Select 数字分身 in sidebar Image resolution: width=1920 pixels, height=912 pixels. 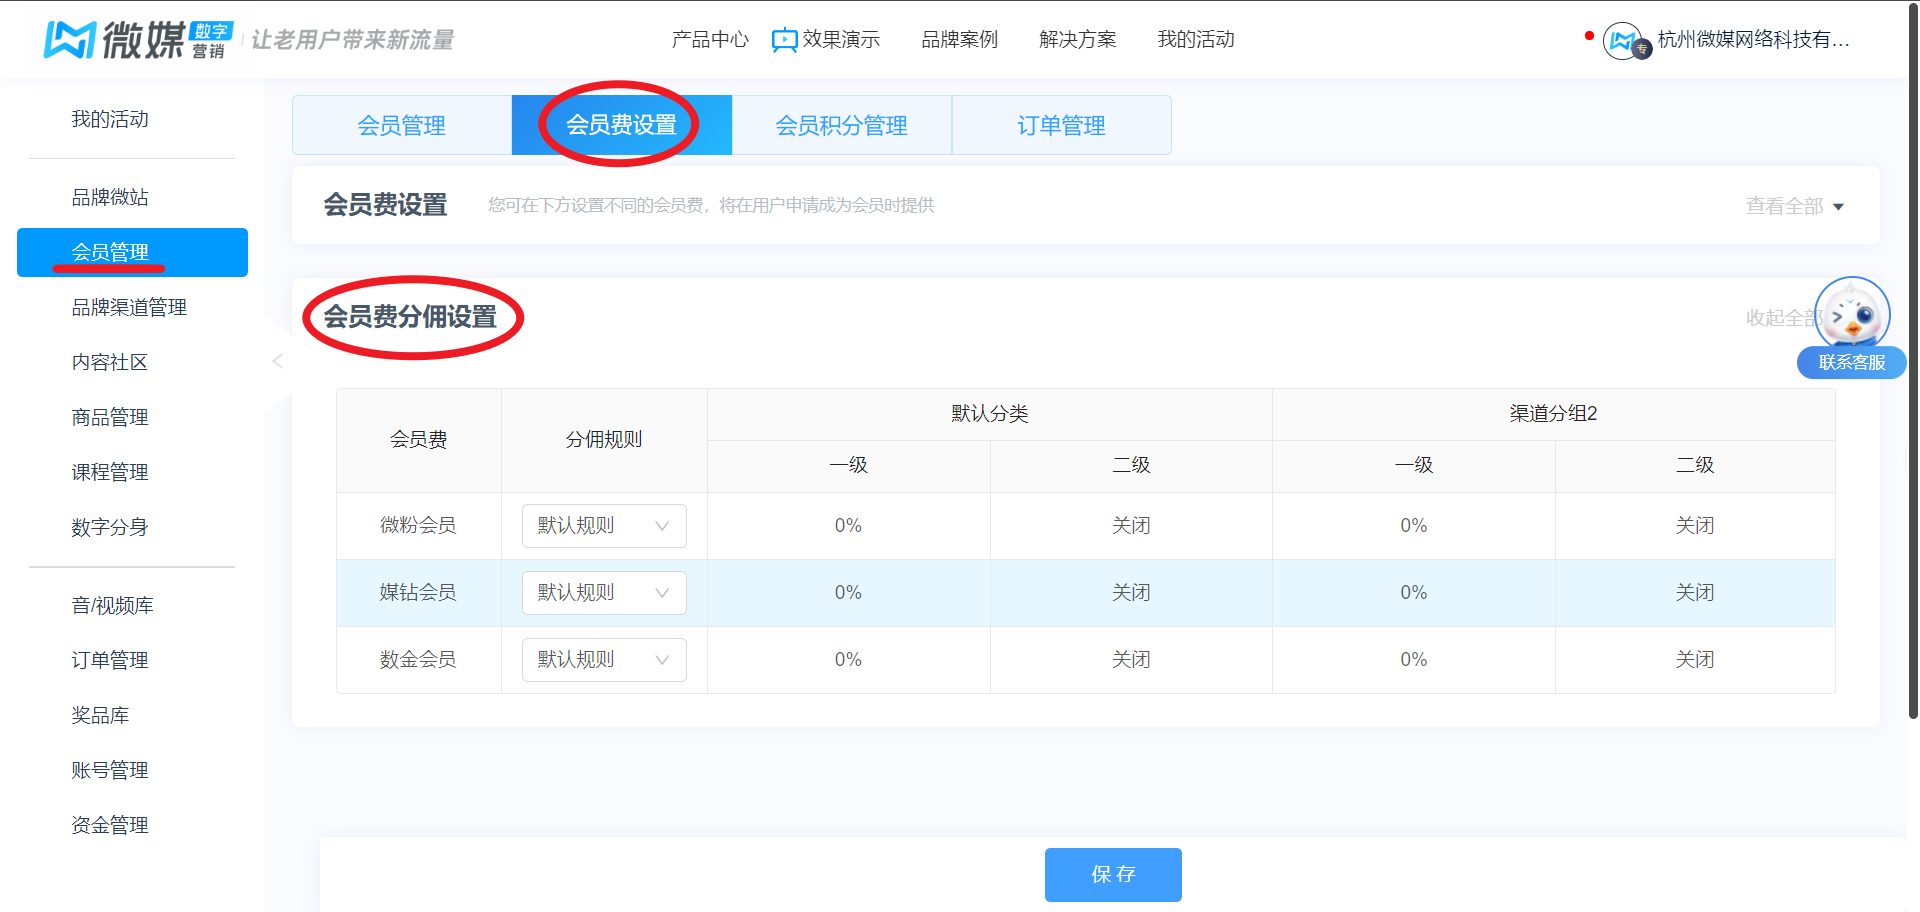pyautogui.click(x=110, y=527)
